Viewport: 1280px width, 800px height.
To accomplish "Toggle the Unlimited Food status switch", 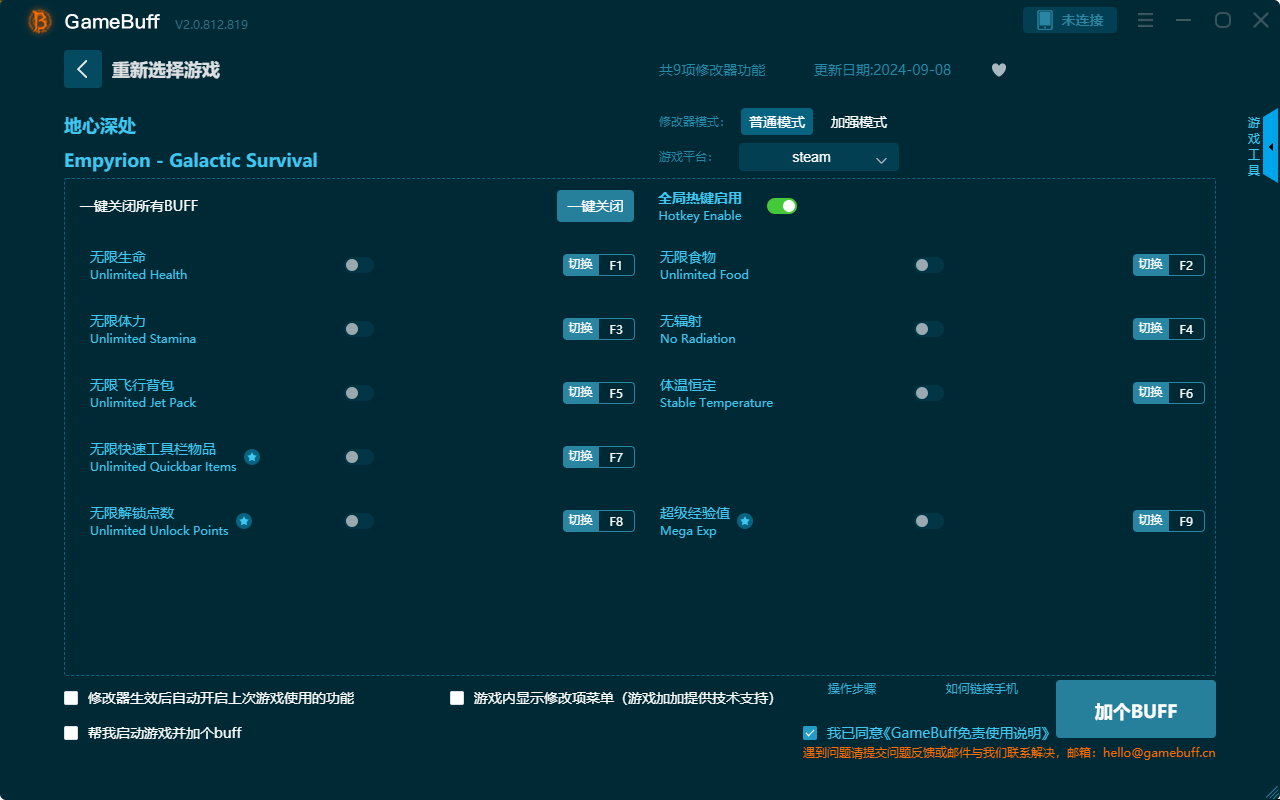I will click(x=928, y=265).
